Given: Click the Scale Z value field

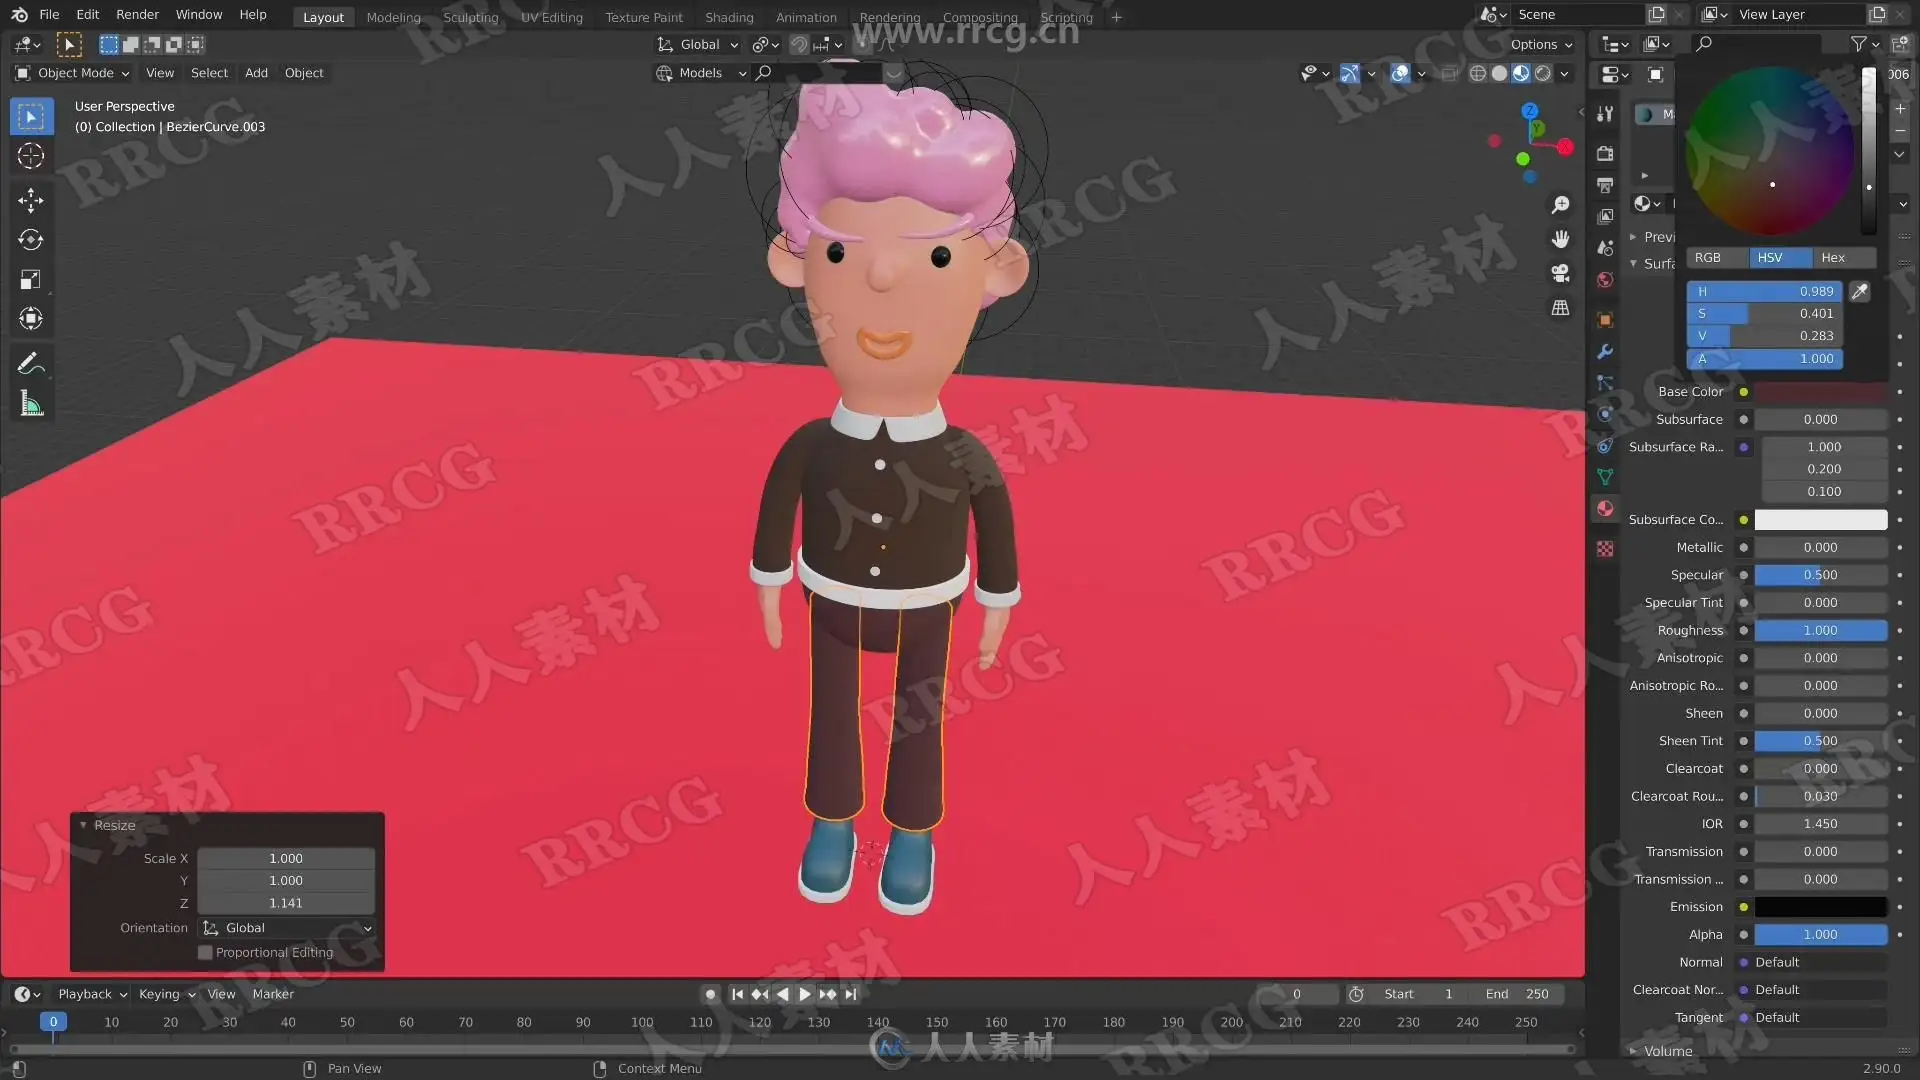Looking at the screenshot, I should coord(285,903).
